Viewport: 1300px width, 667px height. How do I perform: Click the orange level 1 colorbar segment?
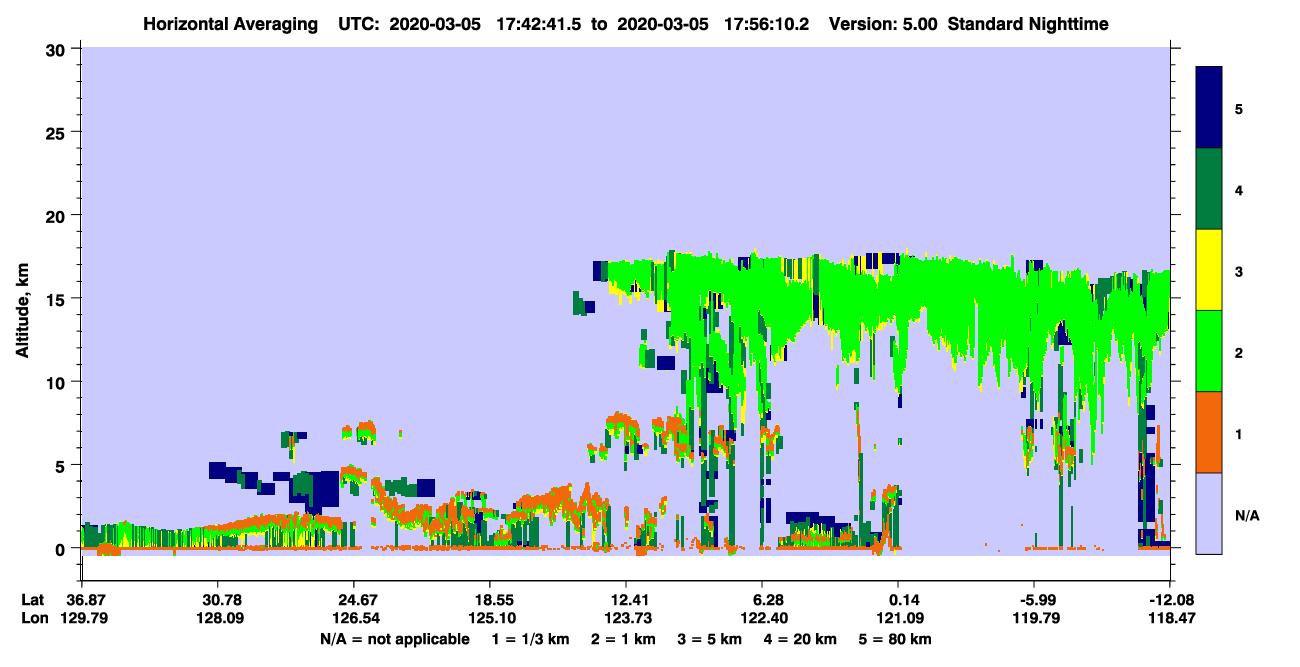click(1209, 432)
